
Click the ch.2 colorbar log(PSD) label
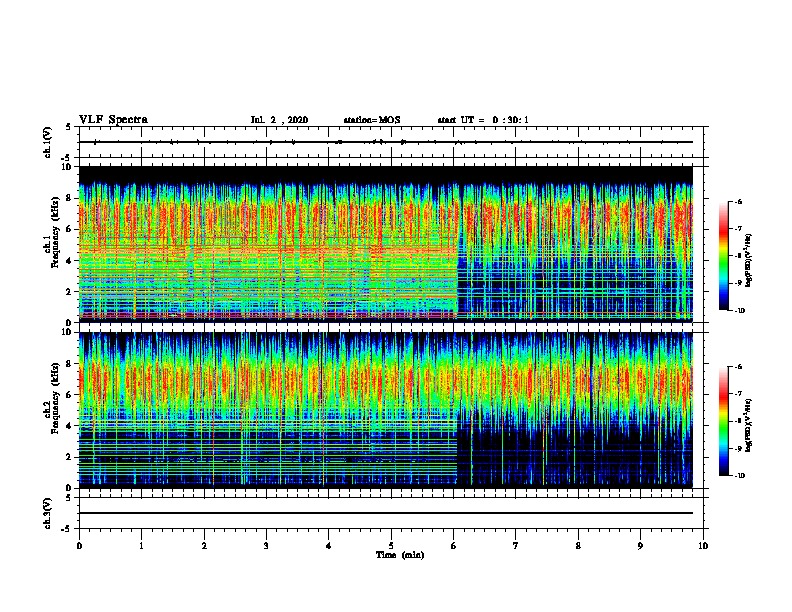pyautogui.click(x=749, y=425)
